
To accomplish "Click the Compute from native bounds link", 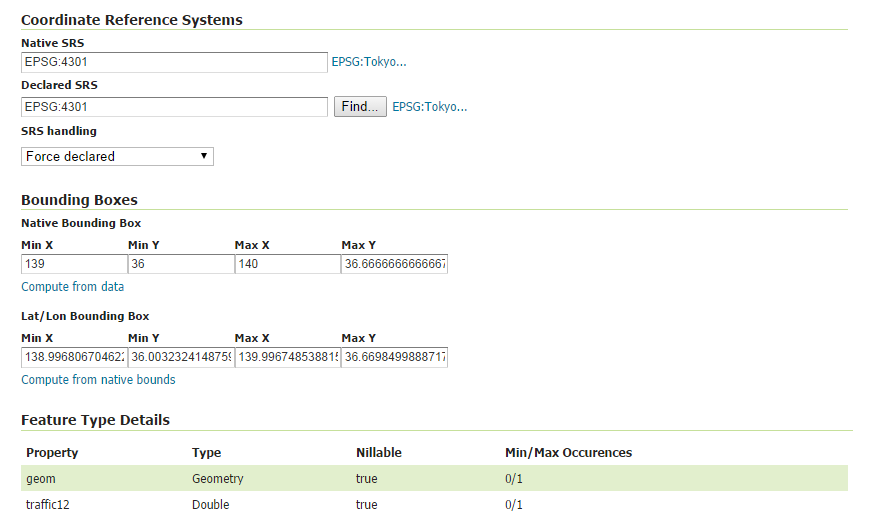I will (x=98, y=380).
